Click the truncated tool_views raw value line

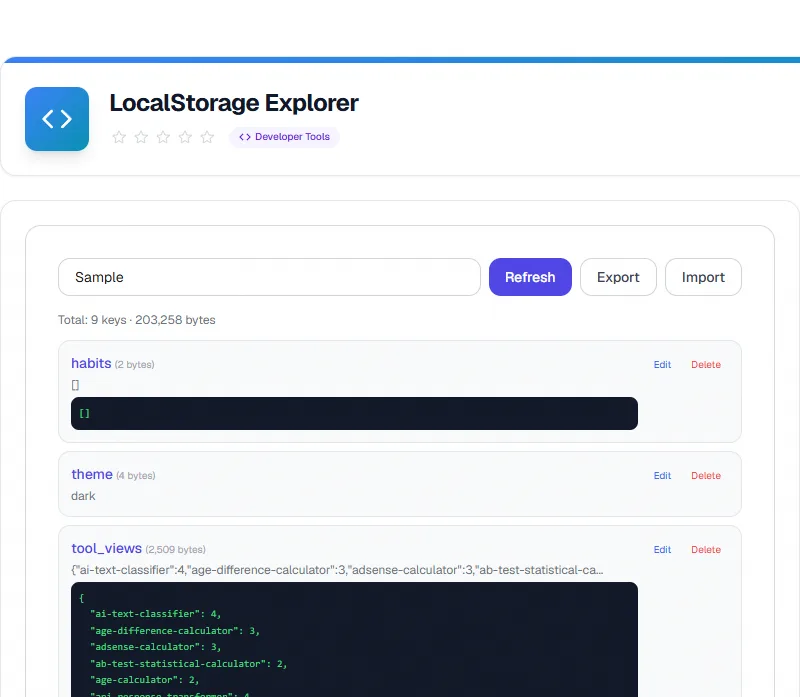pyautogui.click(x=337, y=570)
